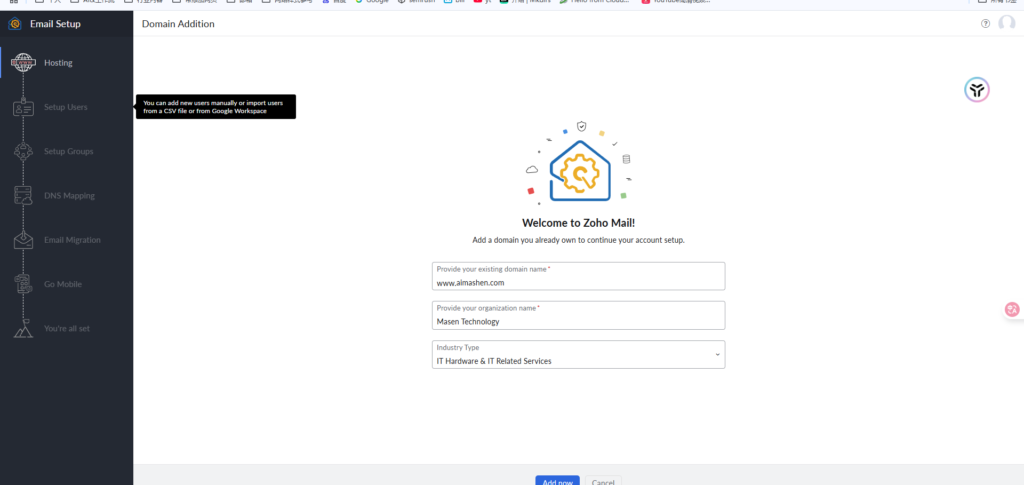
Task: Open help via the question mark icon
Action: pyautogui.click(x=985, y=24)
